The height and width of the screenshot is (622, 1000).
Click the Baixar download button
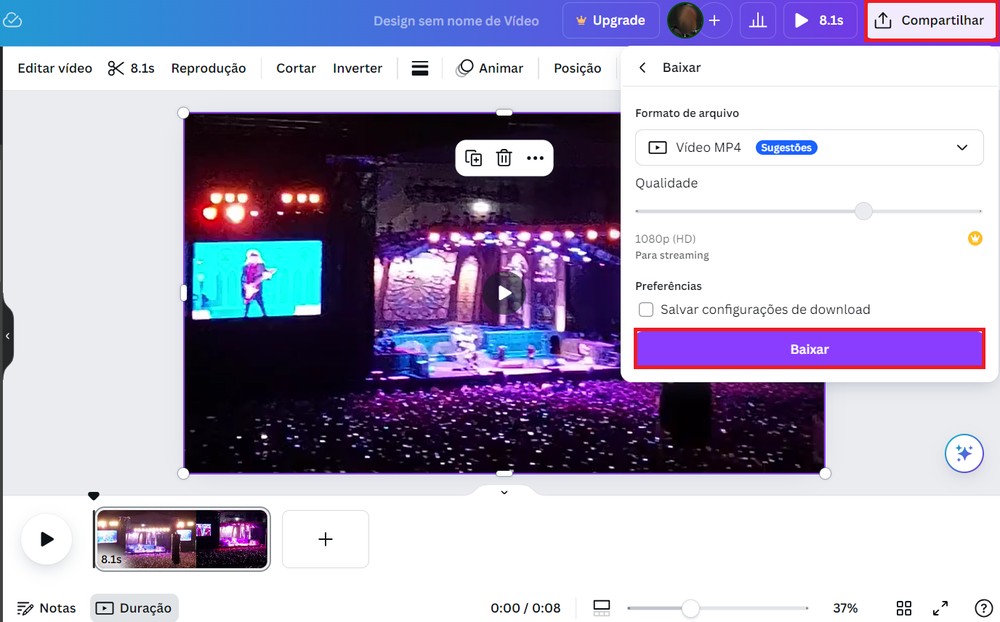tap(809, 348)
